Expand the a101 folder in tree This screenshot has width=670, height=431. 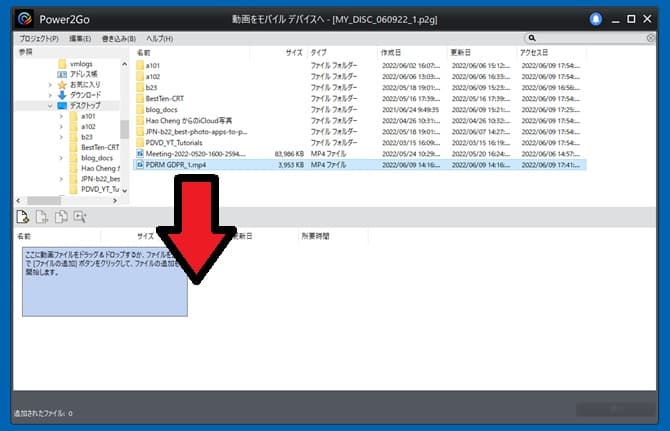click(61, 116)
